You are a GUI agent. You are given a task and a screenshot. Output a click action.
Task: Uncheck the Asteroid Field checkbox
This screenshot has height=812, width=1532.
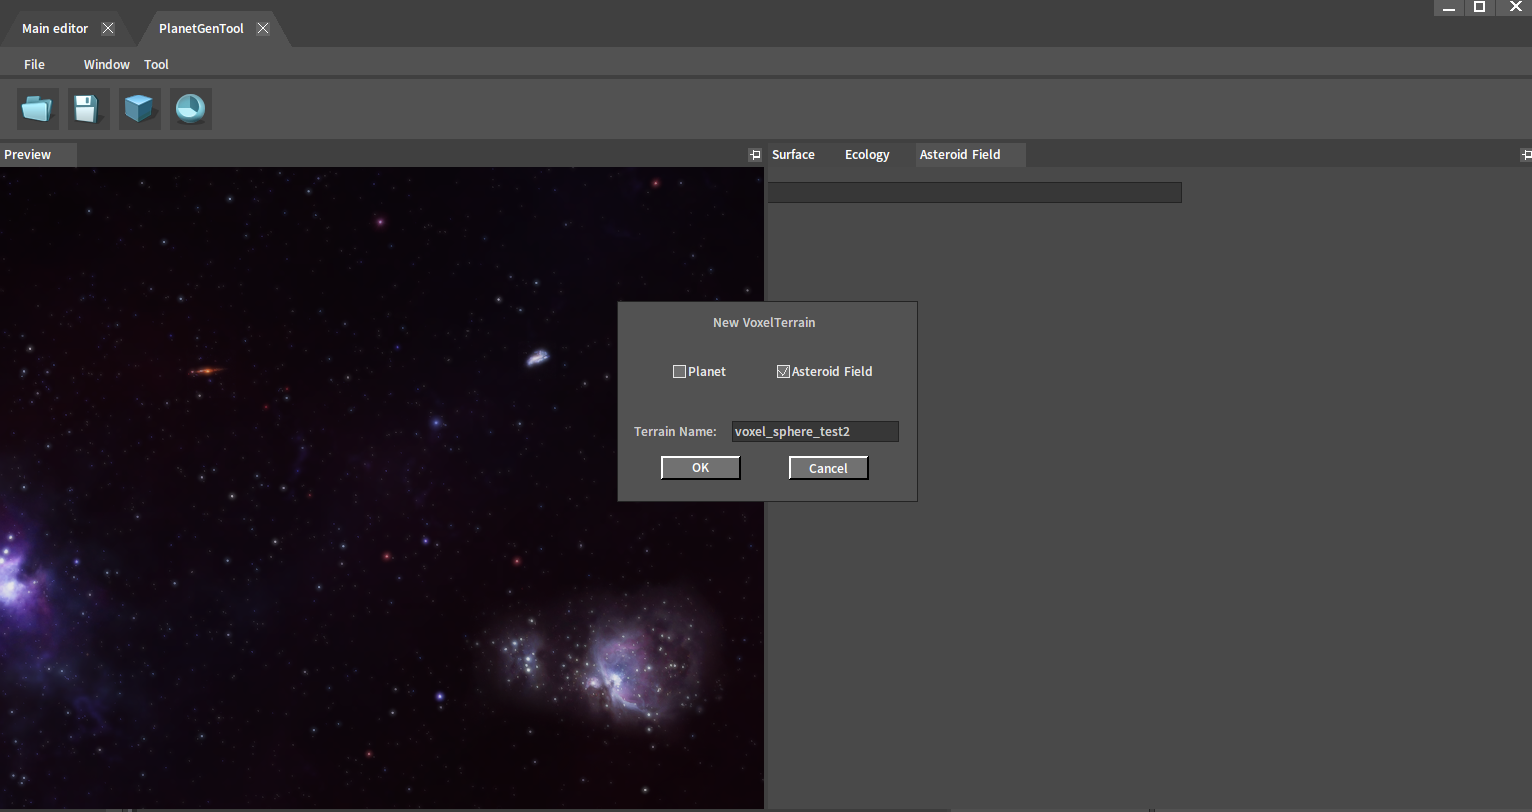pos(783,372)
